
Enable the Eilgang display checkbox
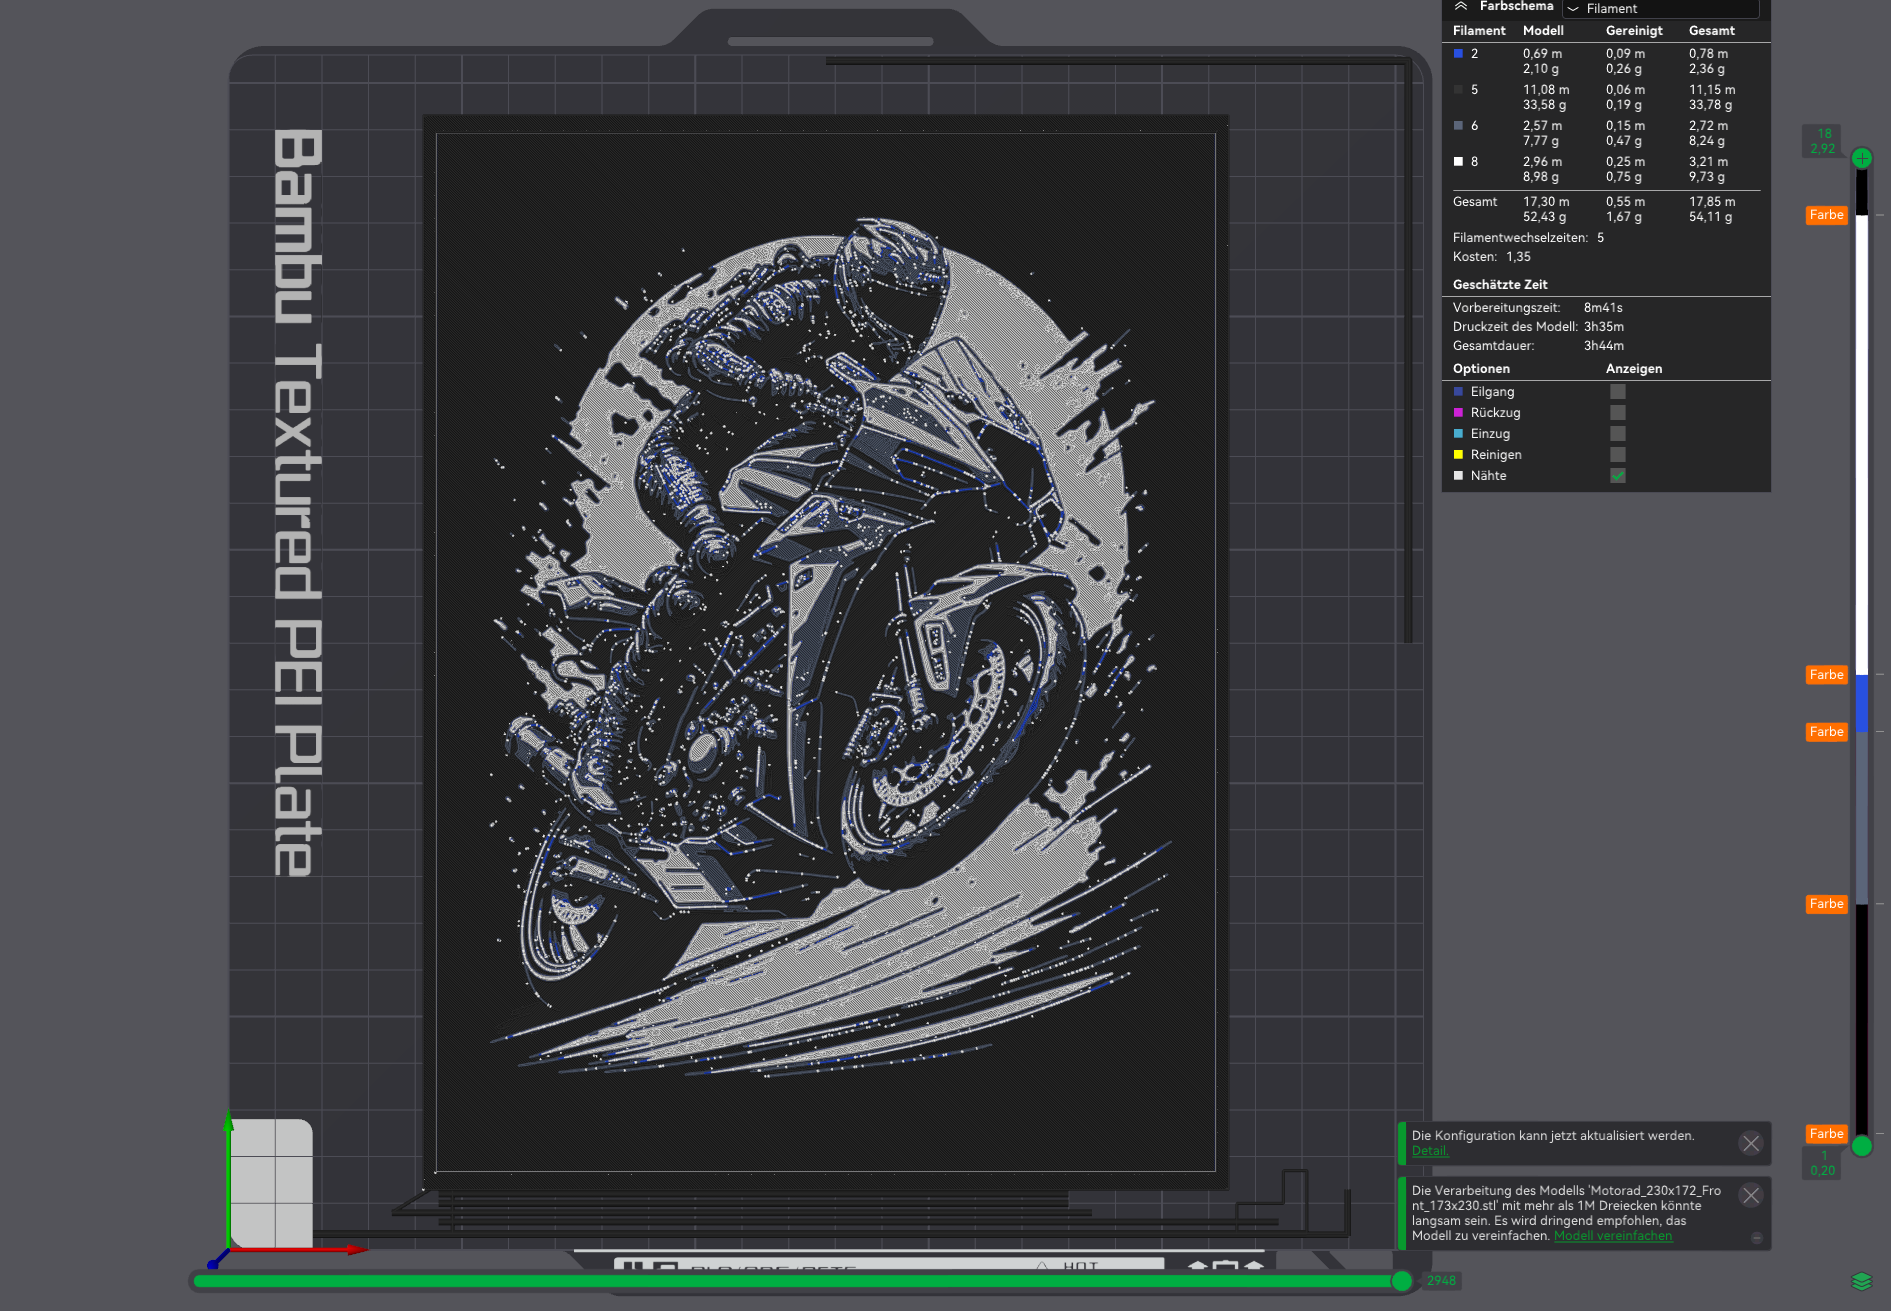pos(1618,392)
